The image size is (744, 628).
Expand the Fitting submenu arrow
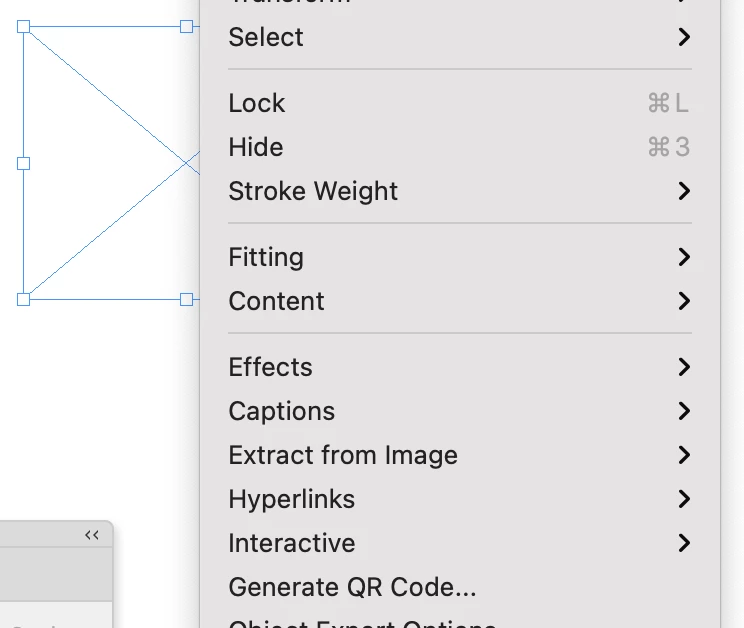coord(684,257)
